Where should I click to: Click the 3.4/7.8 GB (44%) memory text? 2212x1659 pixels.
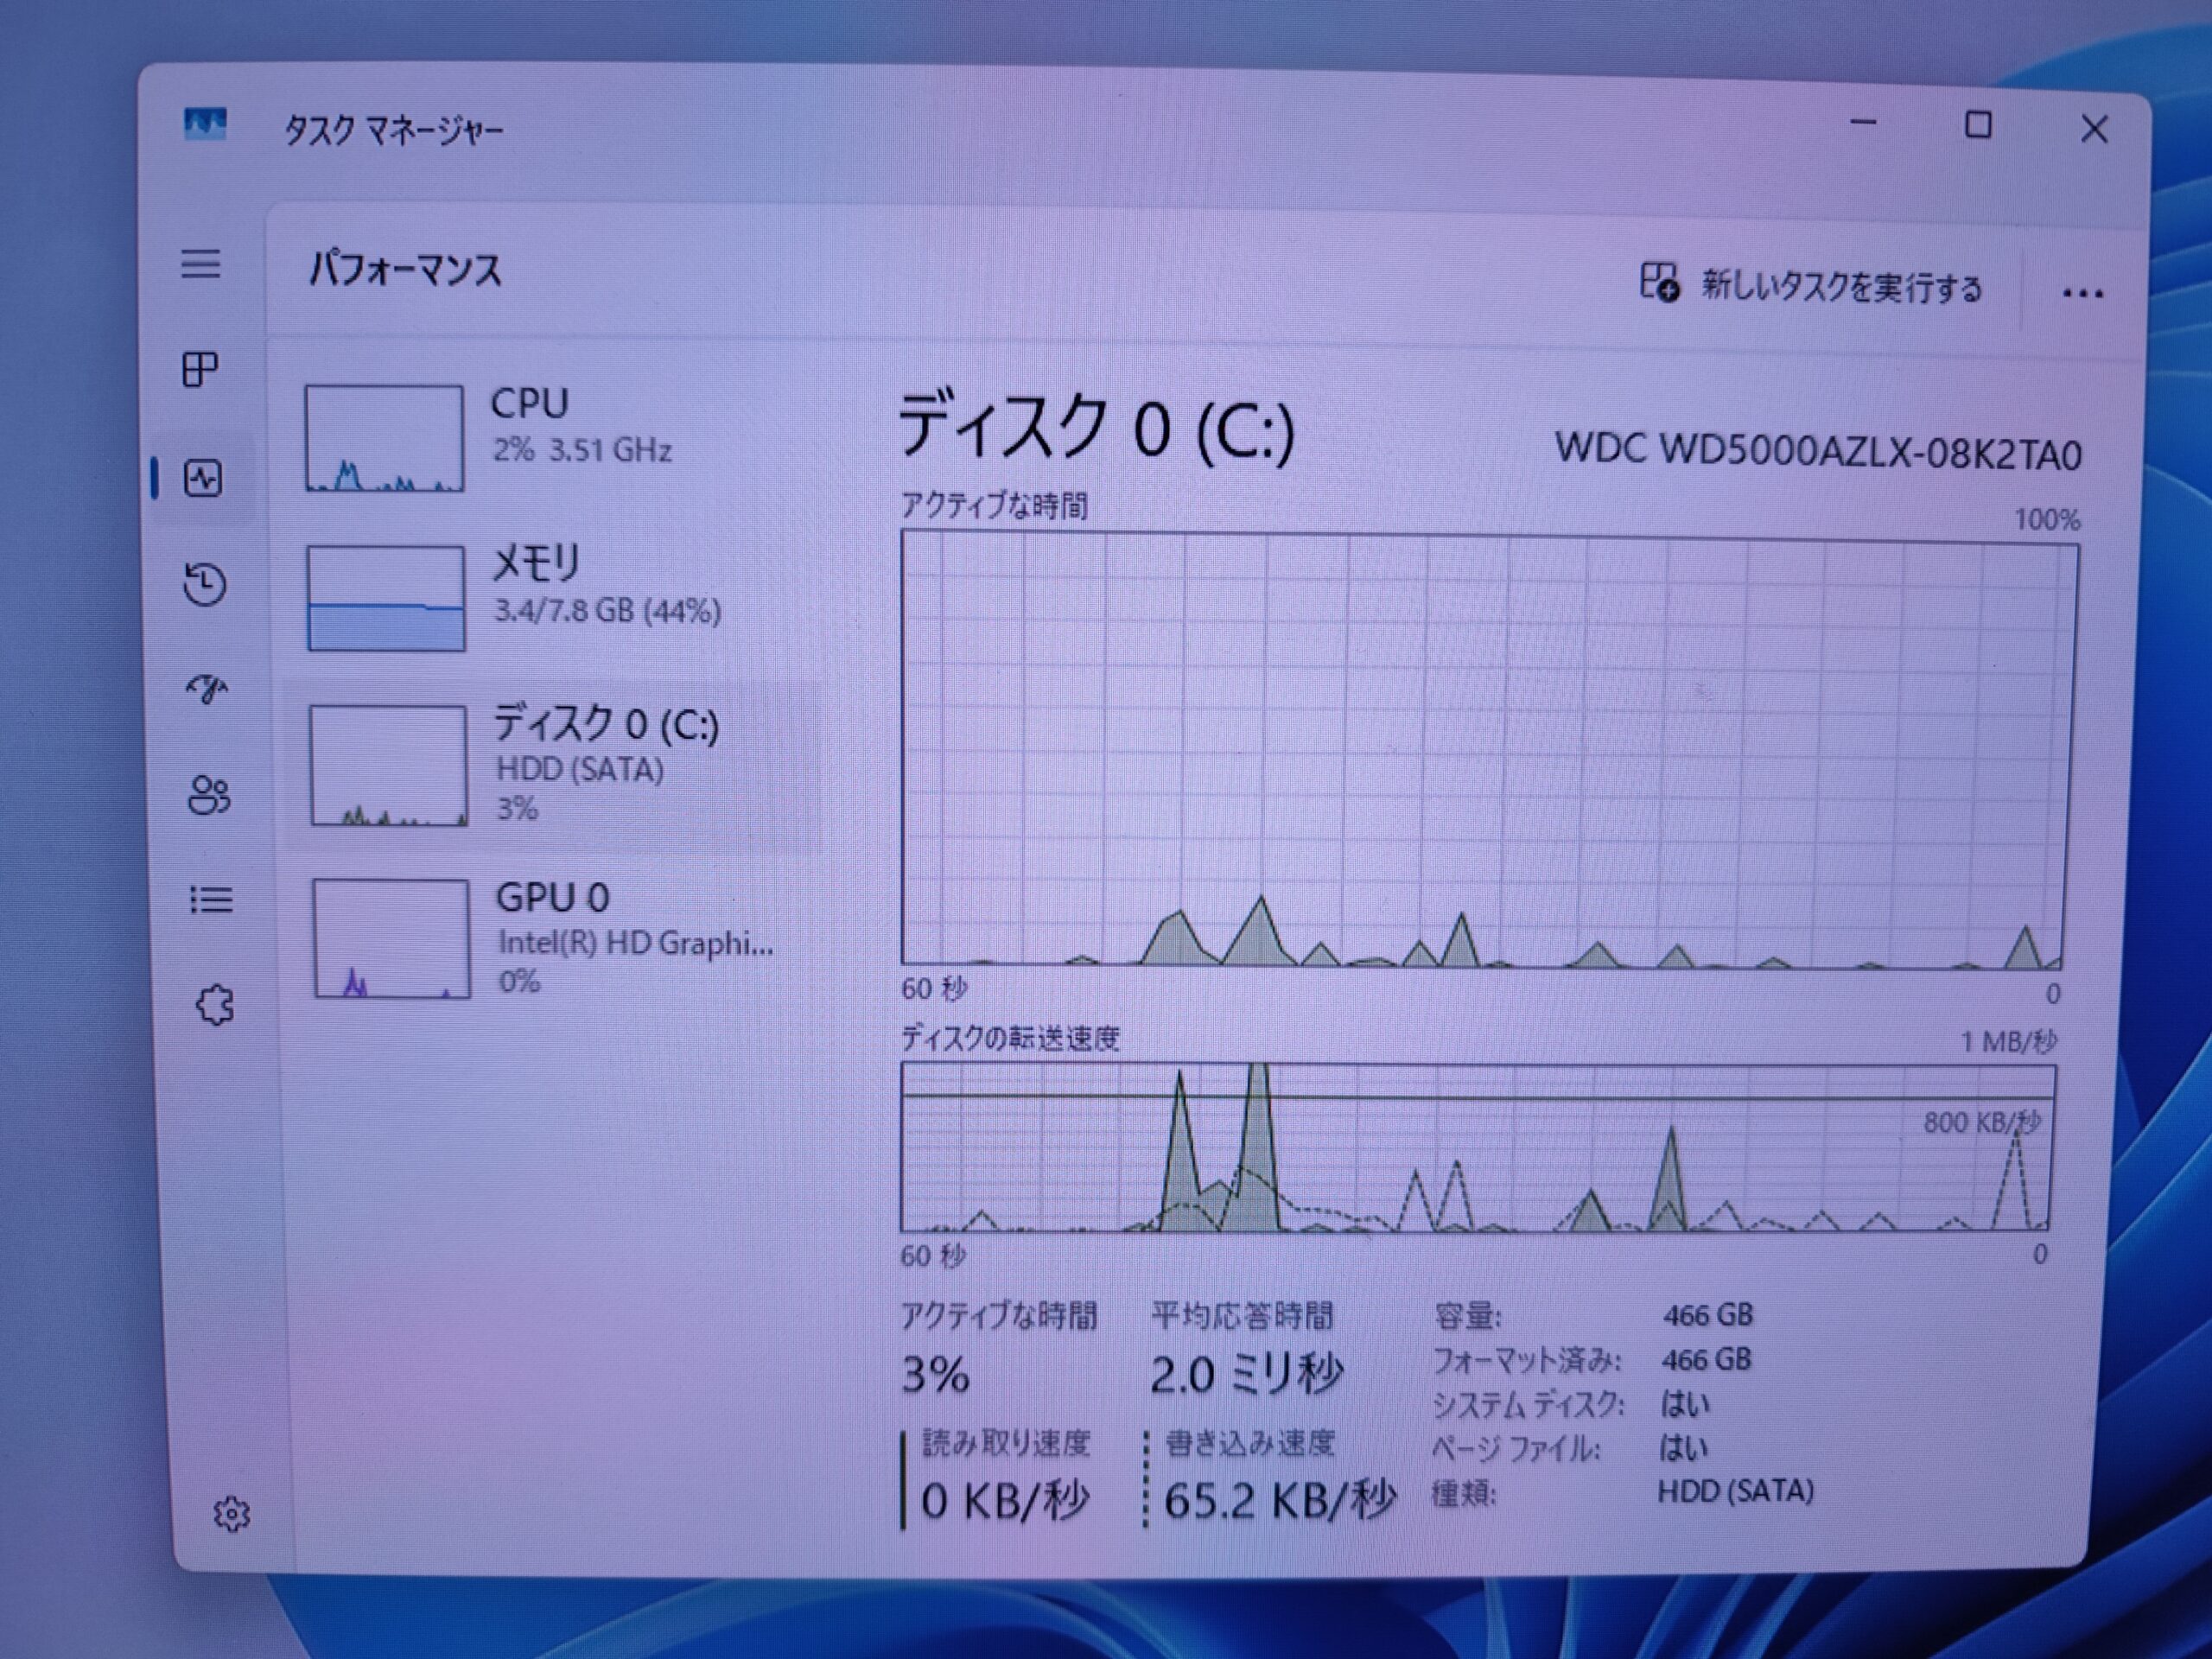pyautogui.click(x=608, y=610)
